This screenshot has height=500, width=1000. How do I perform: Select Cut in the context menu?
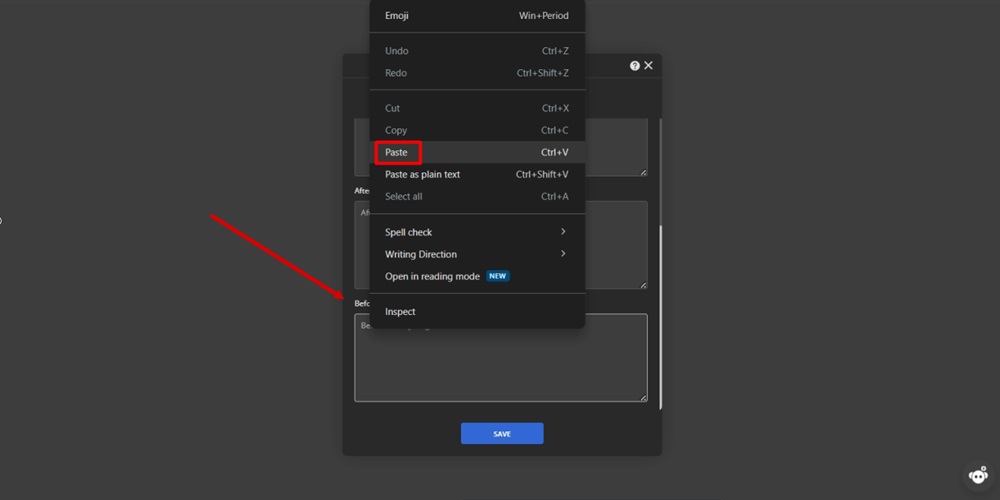(477, 108)
